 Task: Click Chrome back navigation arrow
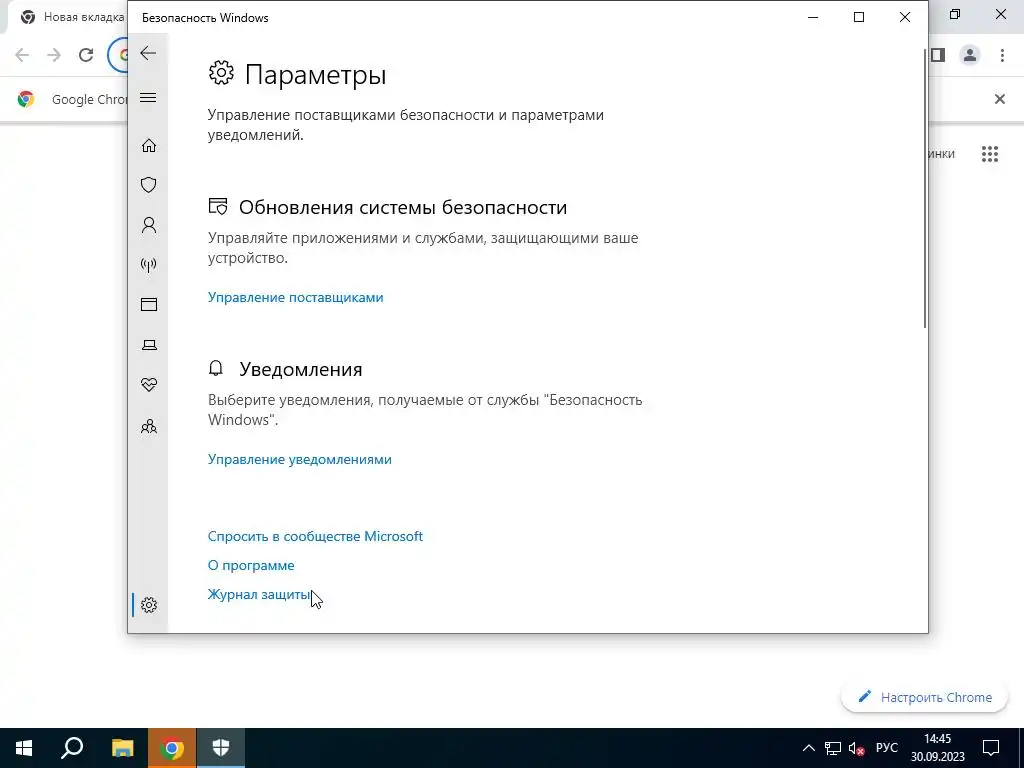22,55
